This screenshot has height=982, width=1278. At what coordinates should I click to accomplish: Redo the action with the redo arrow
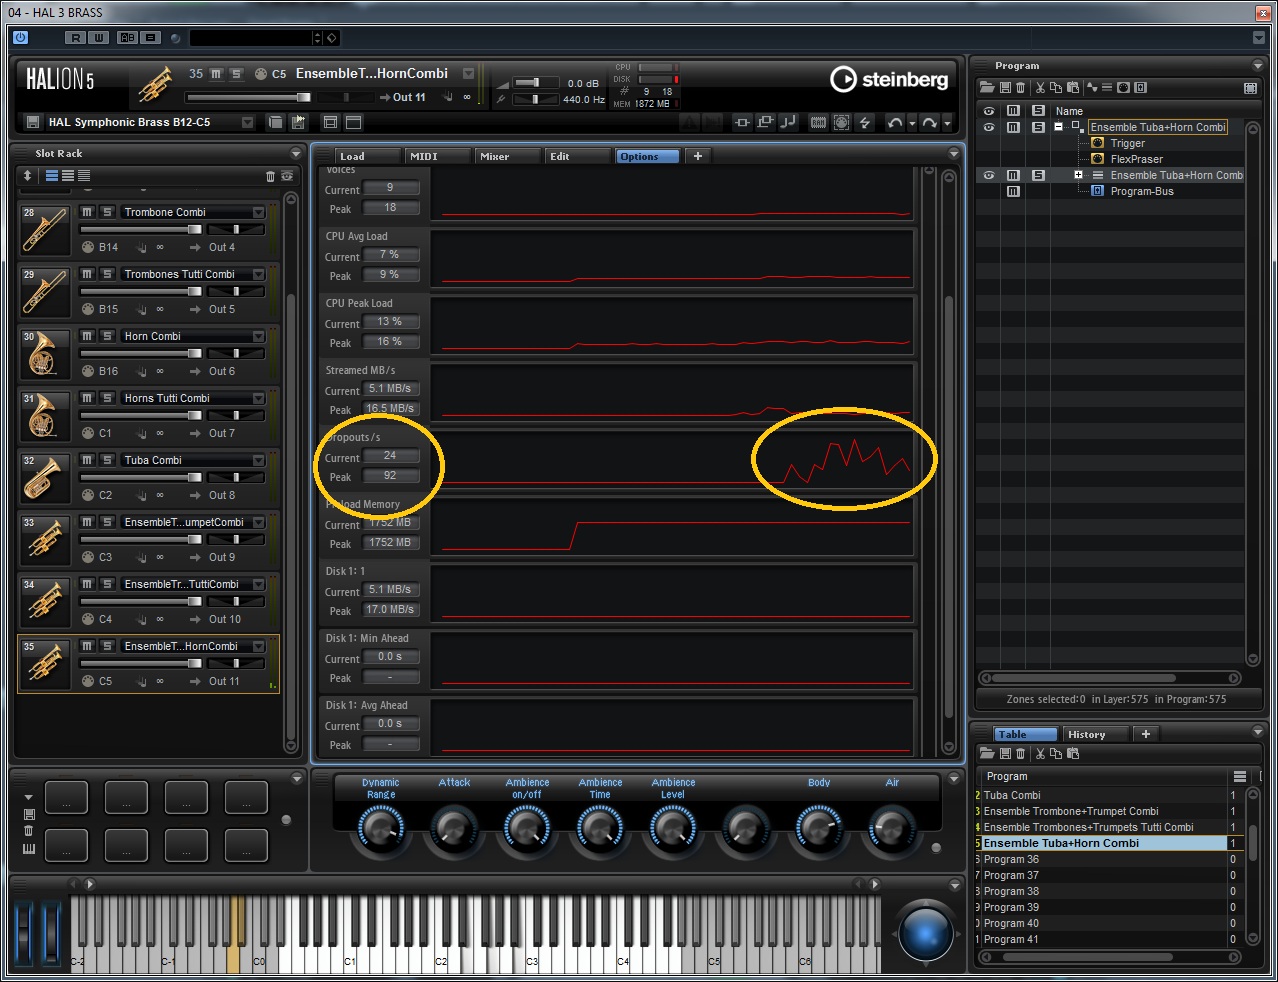pos(930,122)
